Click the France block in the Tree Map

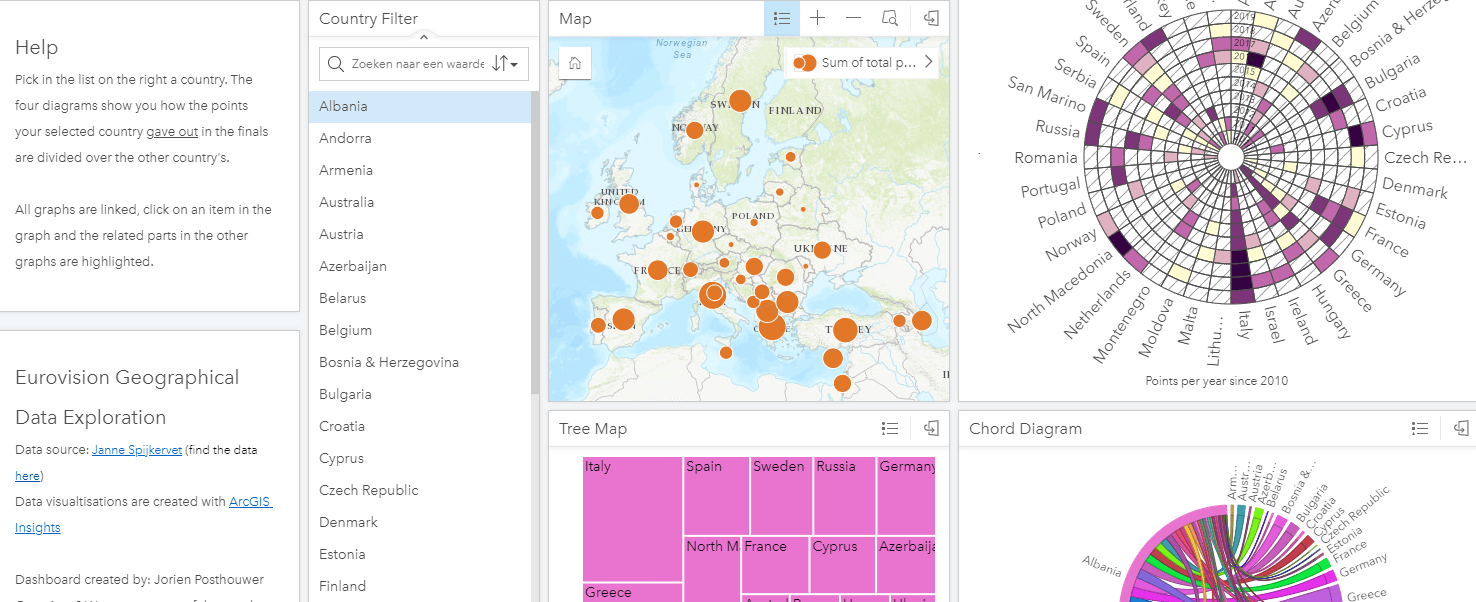click(x=775, y=565)
